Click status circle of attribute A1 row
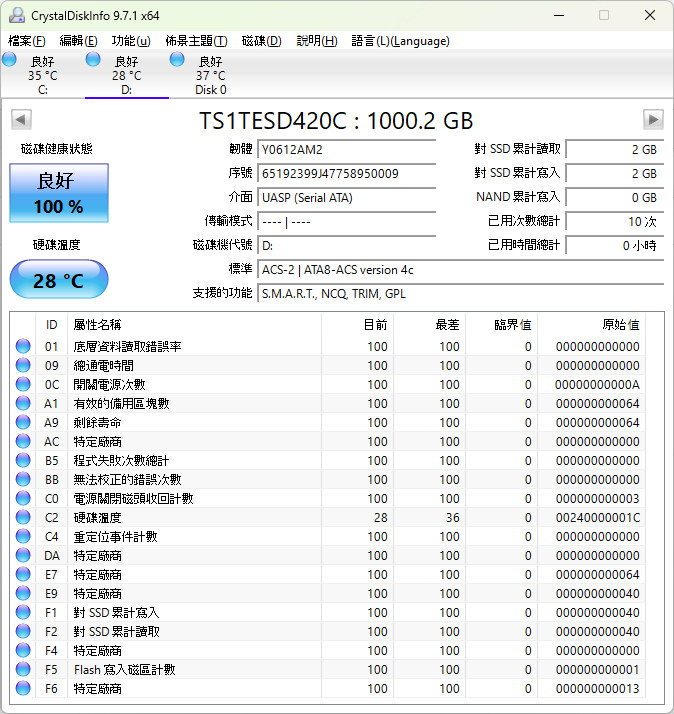The image size is (674, 714). 23,403
